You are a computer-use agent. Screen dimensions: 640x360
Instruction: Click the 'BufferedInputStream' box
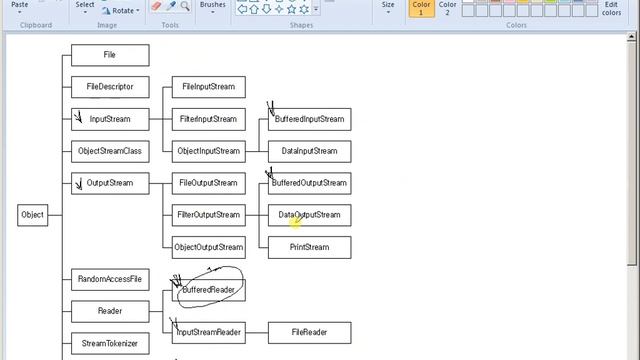point(309,119)
